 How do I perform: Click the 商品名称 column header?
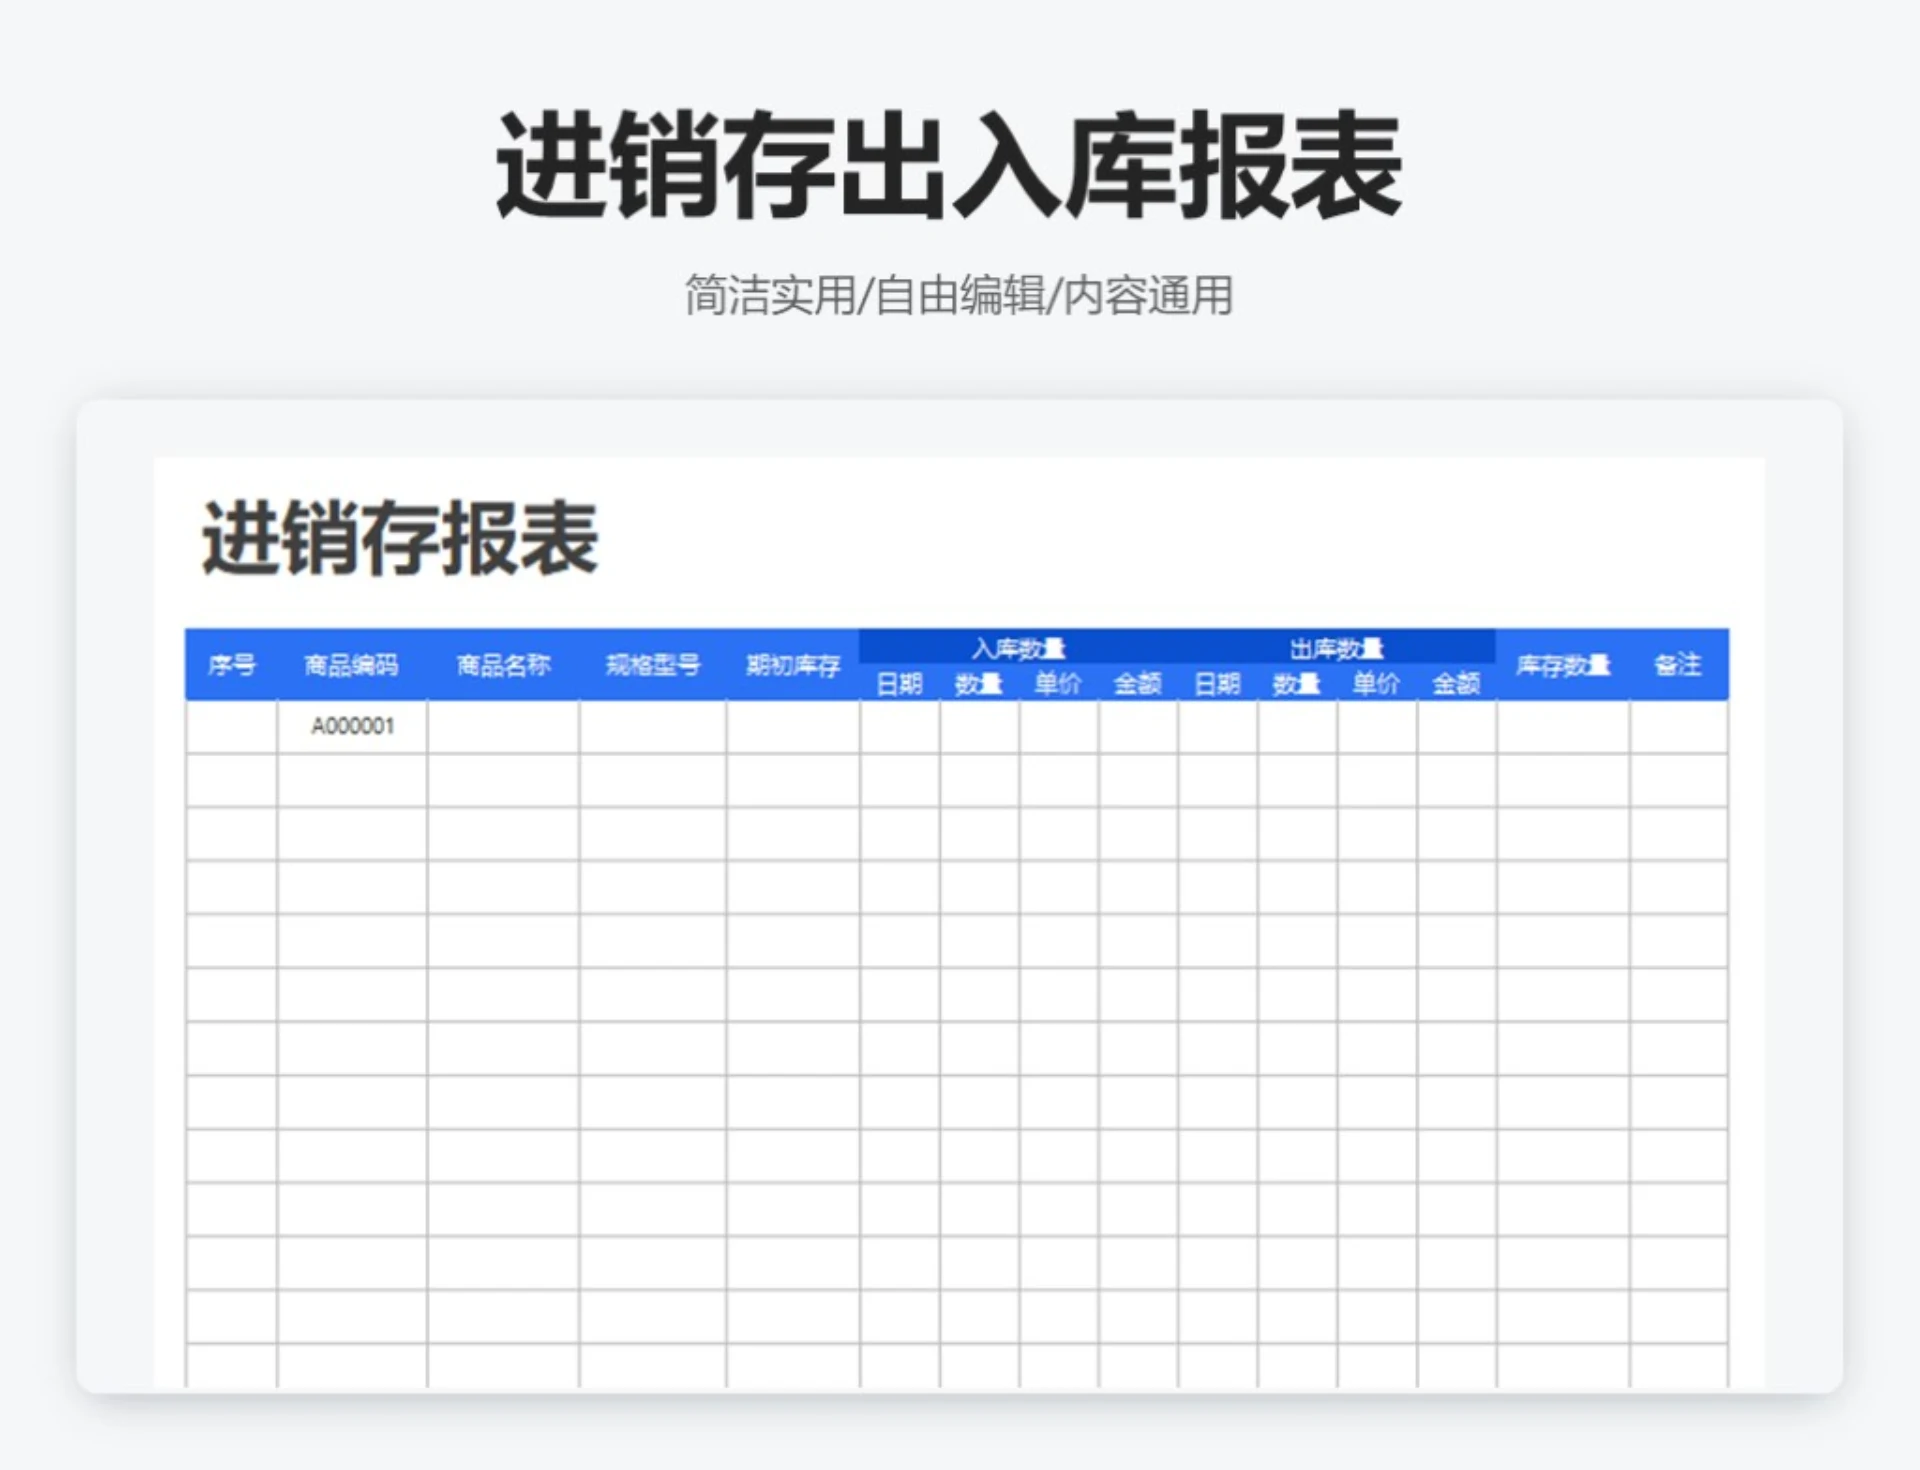[504, 663]
